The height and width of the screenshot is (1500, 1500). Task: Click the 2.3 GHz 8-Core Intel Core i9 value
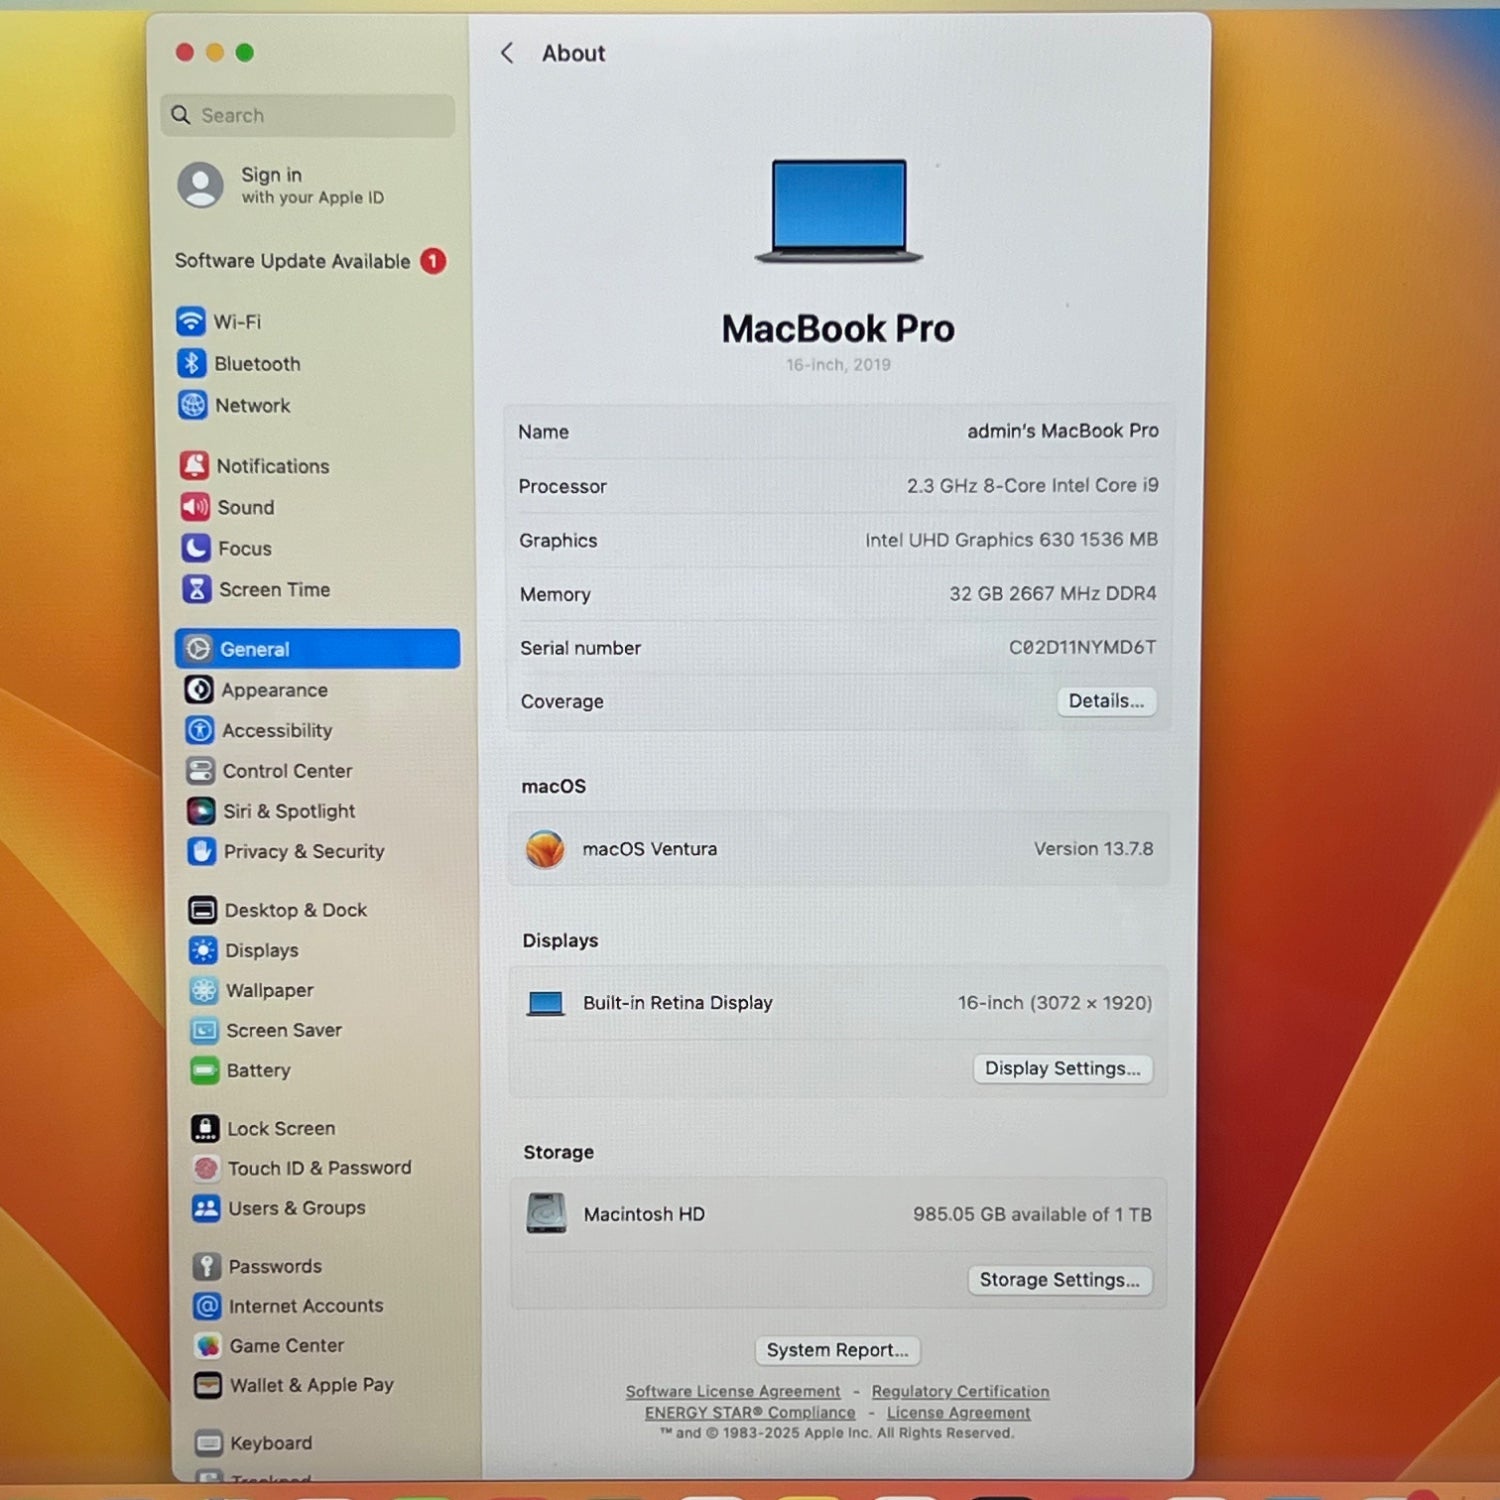tap(1032, 485)
